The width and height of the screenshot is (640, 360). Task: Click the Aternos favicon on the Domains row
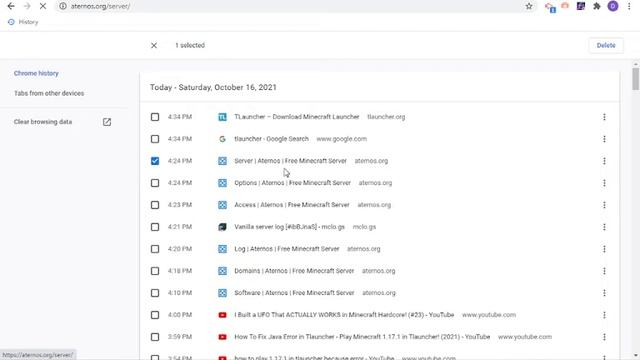click(x=222, y=271)
